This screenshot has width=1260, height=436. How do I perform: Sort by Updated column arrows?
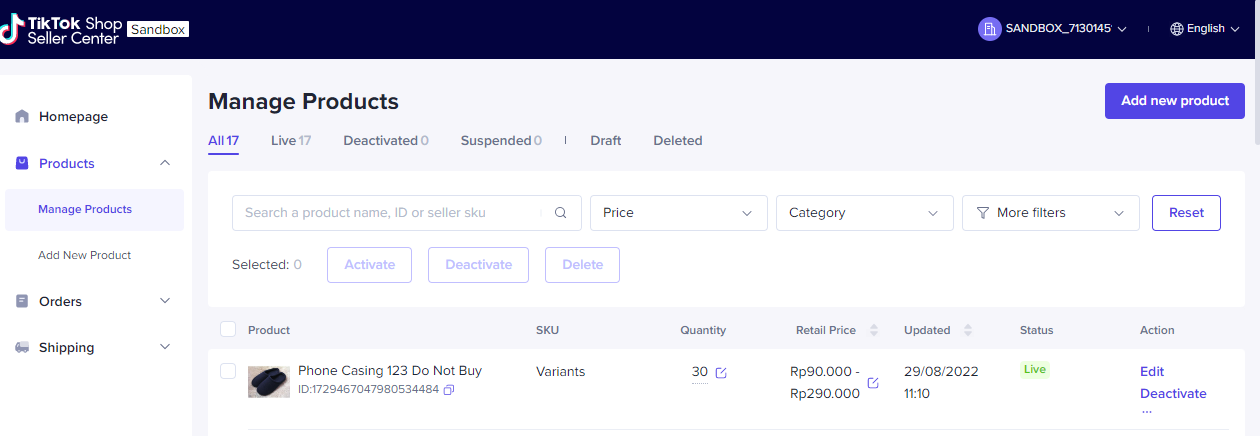click(968, 330)
